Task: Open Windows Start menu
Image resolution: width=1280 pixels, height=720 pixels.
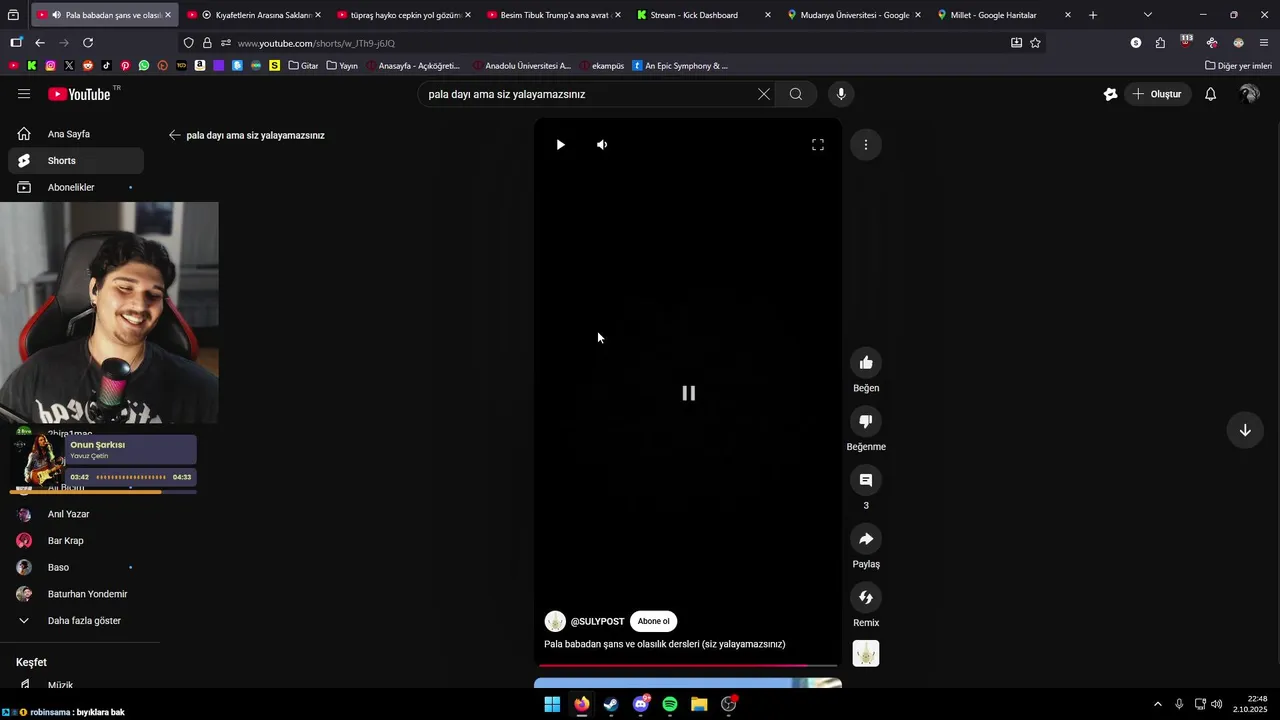Action: [x=552, y=704]
